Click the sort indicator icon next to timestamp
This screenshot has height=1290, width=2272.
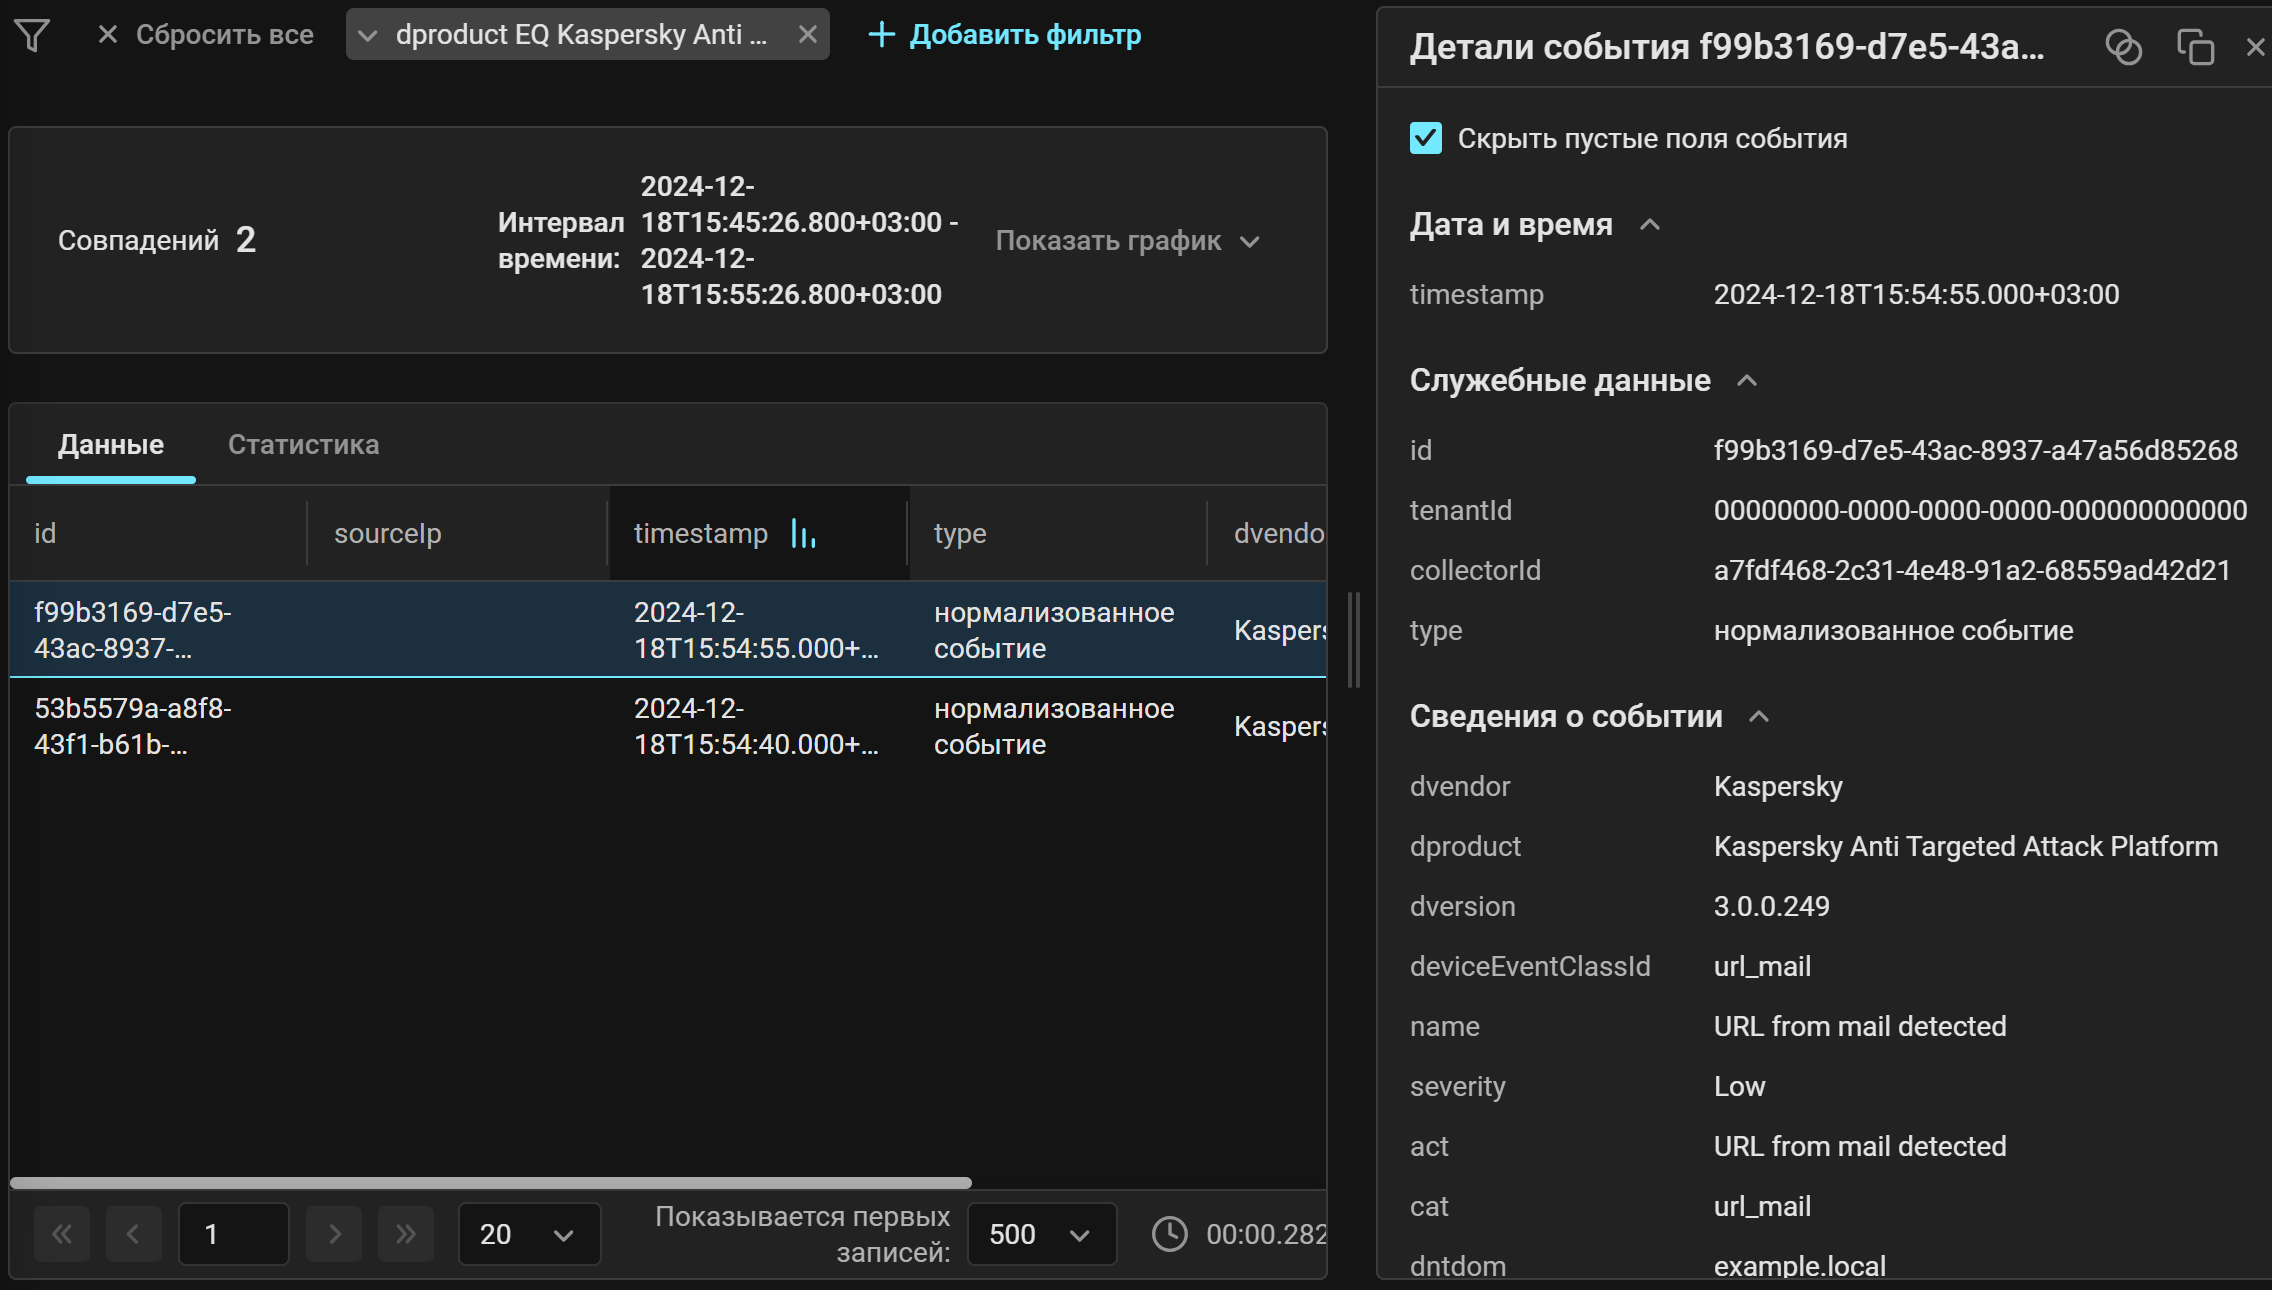[803, 534]
